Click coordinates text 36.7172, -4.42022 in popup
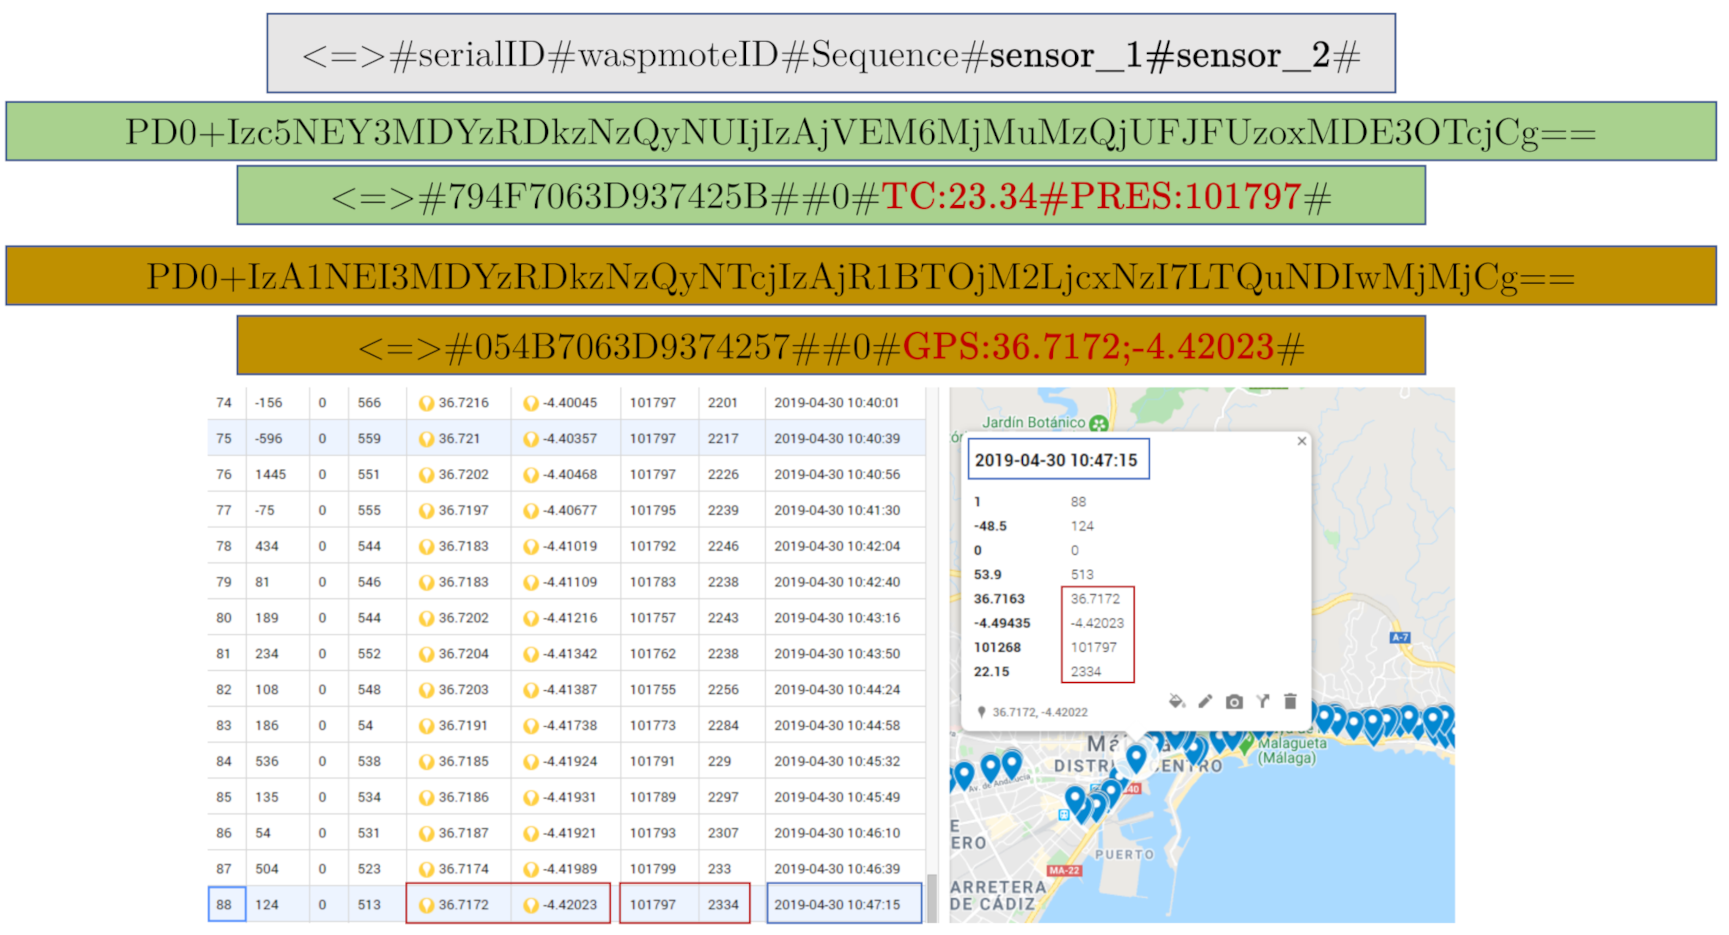Image resolution: width=1729 pixels, height=935 pixels. [1039, 713]
